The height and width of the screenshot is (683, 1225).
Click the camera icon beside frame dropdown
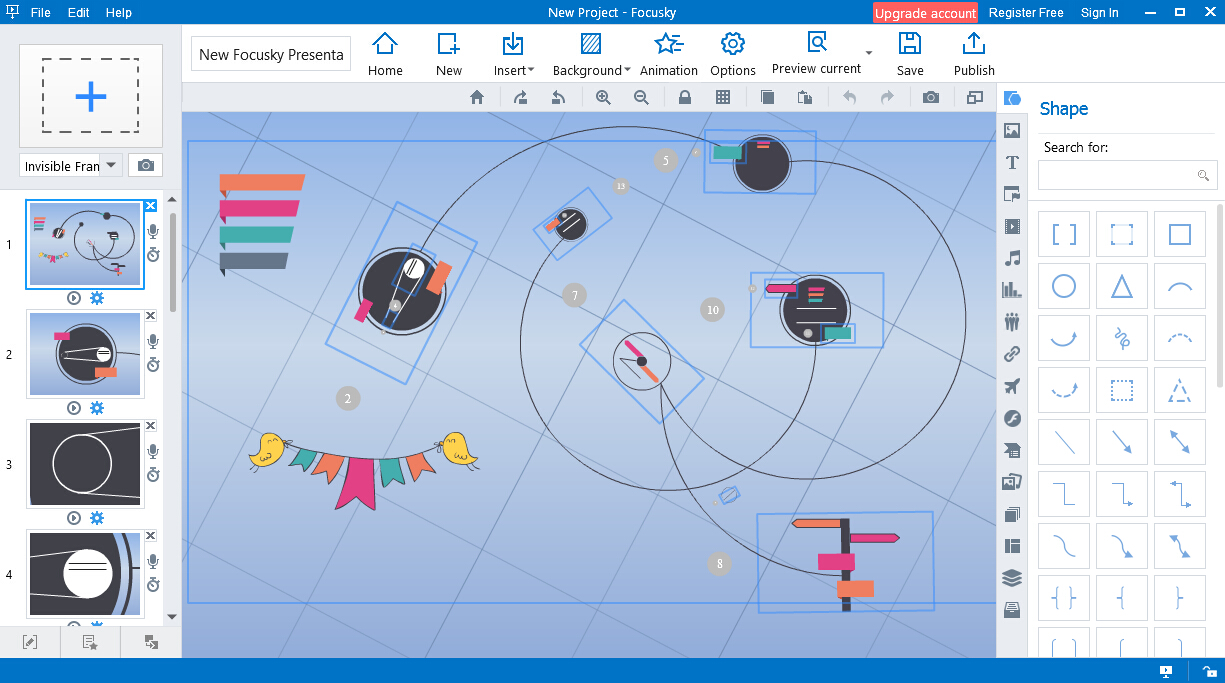point(146,166)
